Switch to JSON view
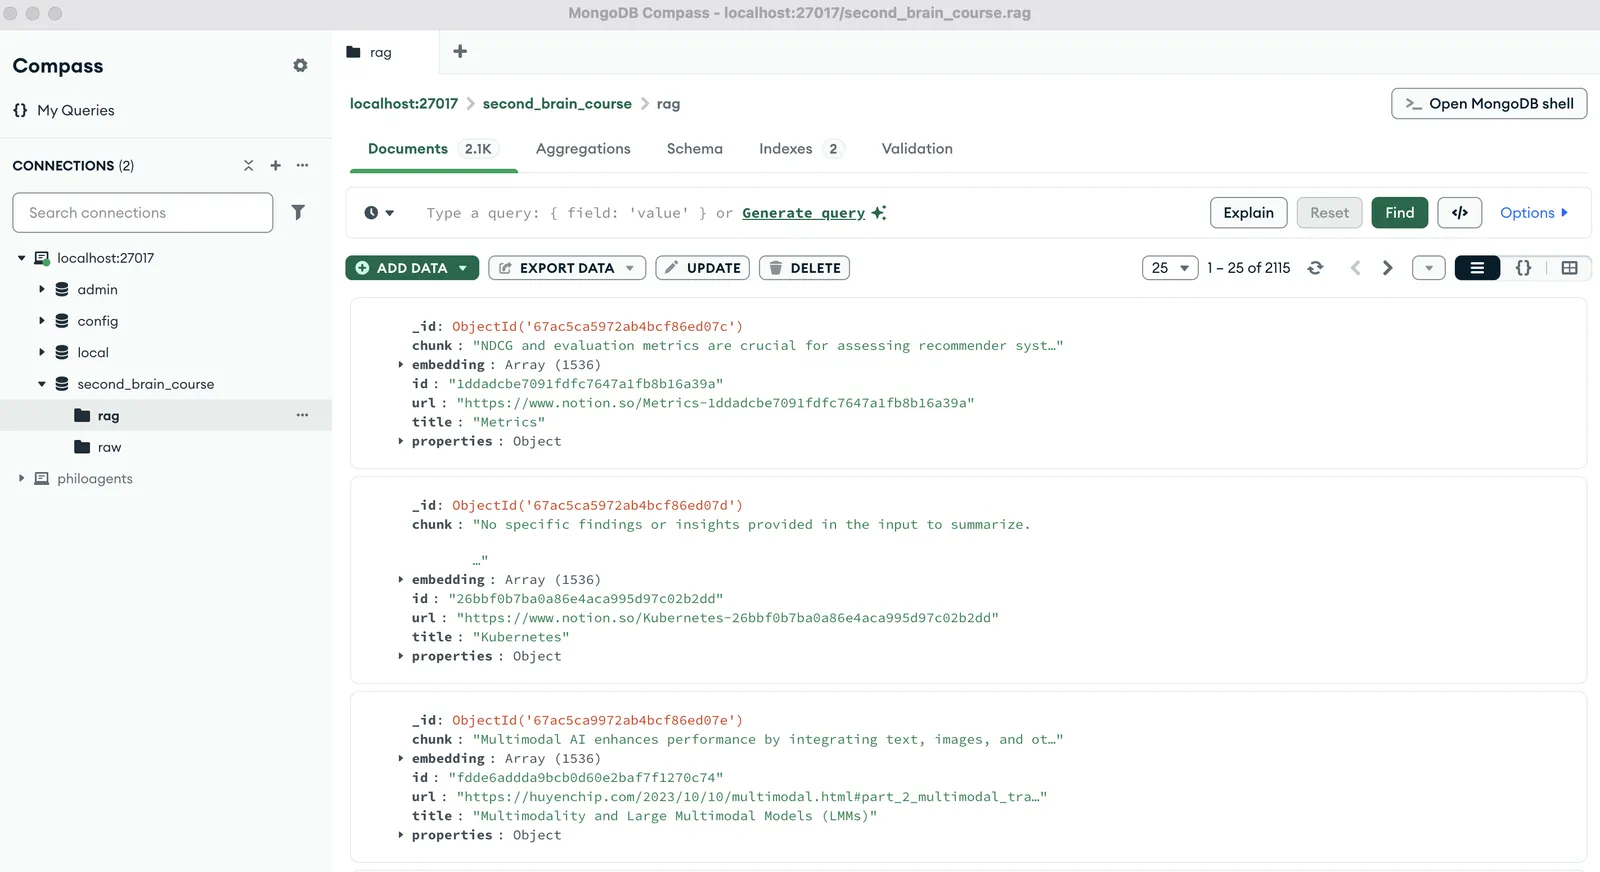The width and height of the screenshot is (1600, 872). (1523, 268)
